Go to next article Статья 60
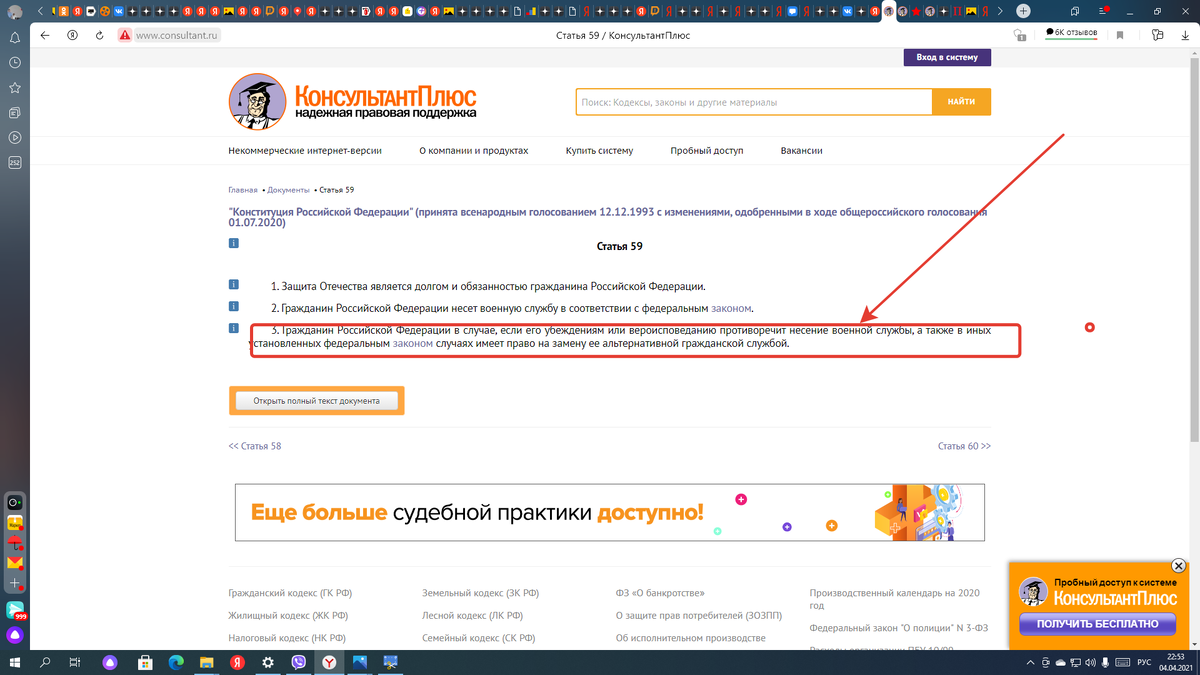 coord(964,446)
